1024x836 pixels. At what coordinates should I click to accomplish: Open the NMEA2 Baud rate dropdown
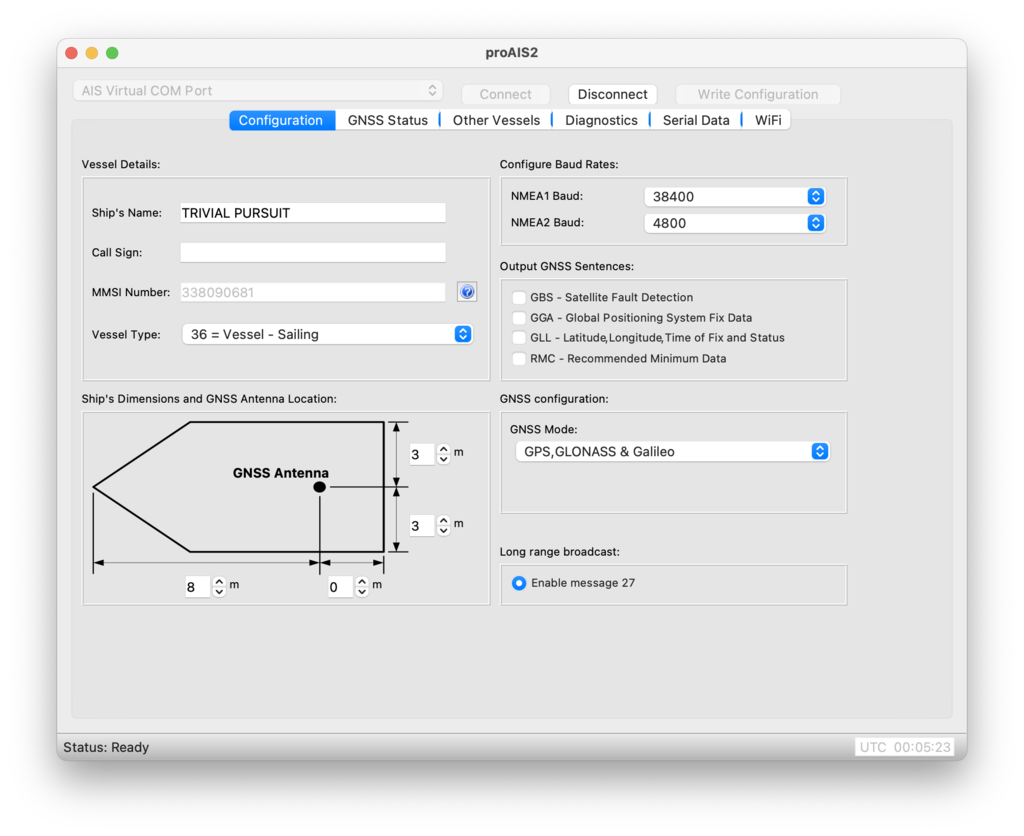(735, 223)
